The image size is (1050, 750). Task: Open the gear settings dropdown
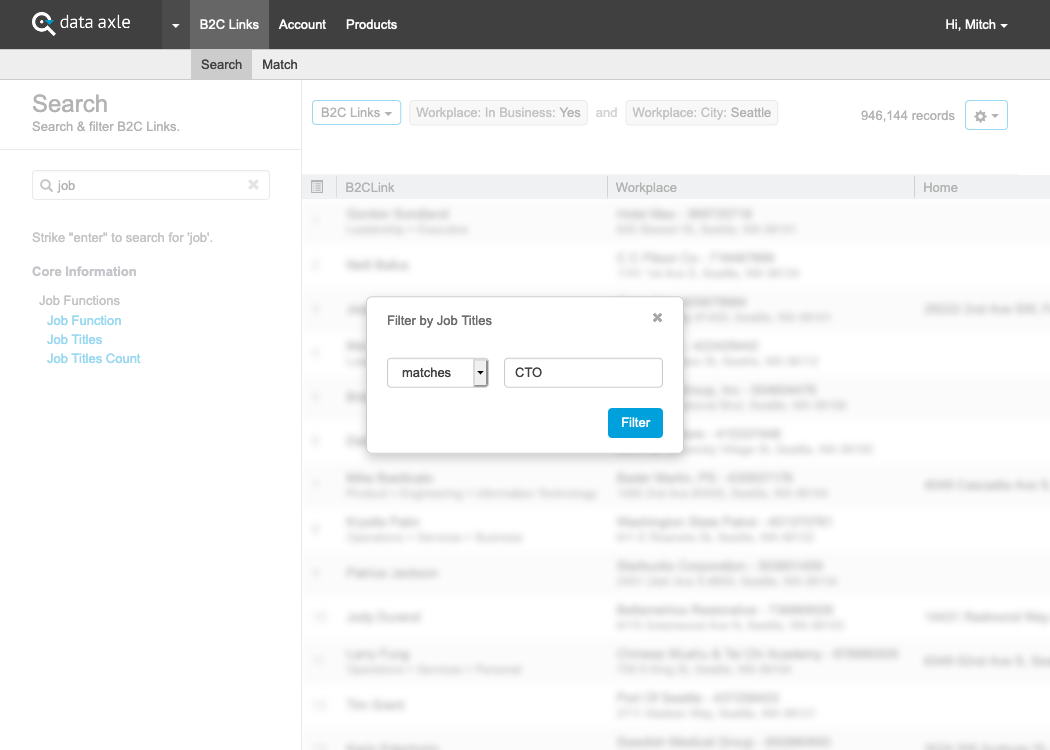[985, 115]
